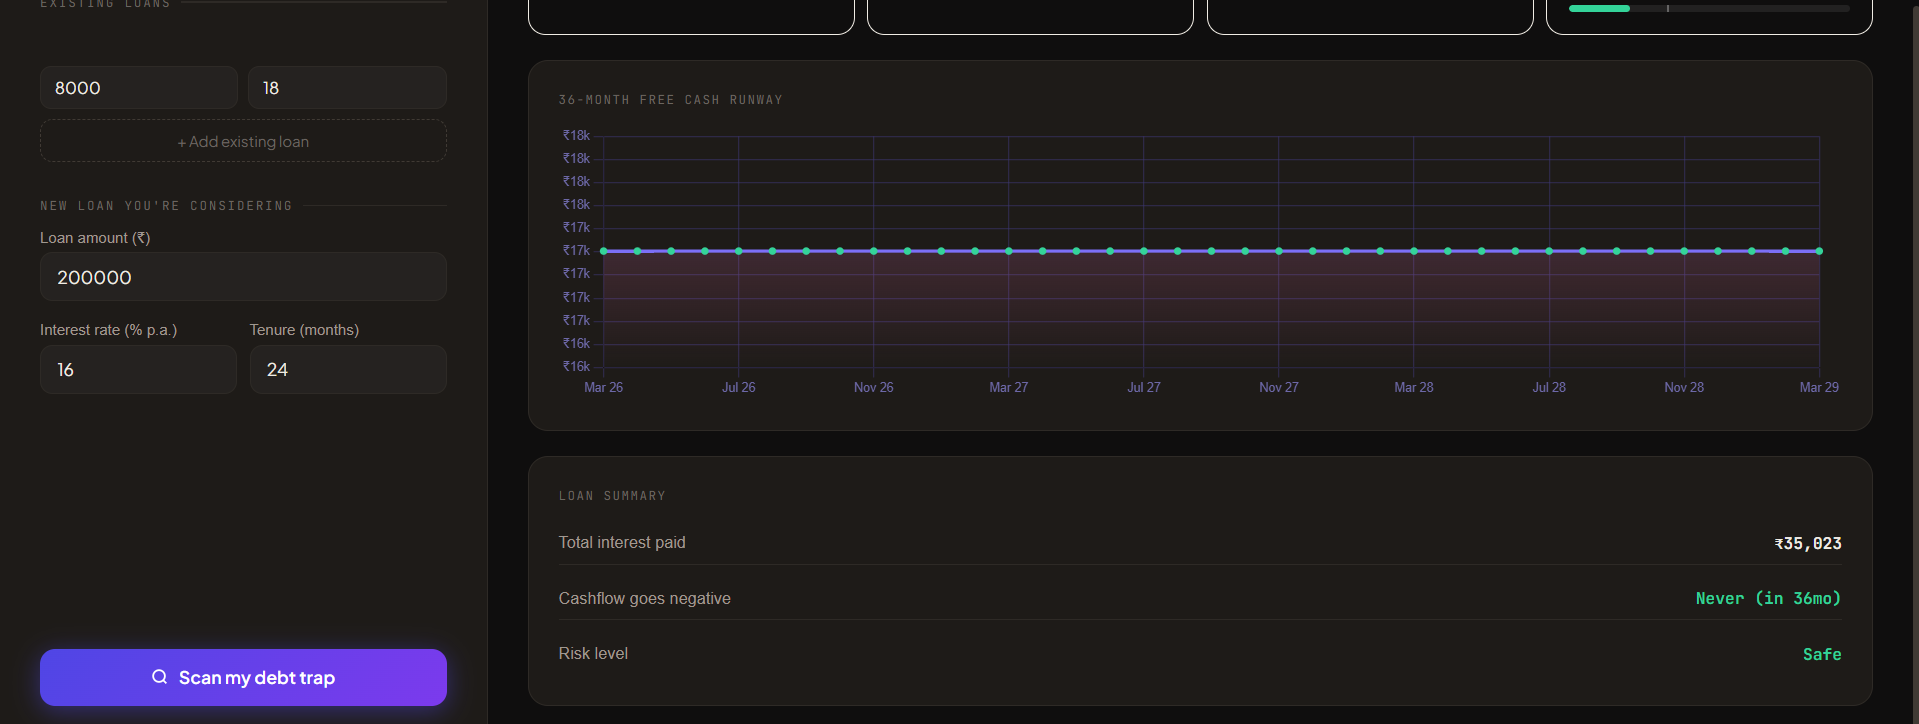
Task: Set the tenure months input
Action: [x=348, y=369]
